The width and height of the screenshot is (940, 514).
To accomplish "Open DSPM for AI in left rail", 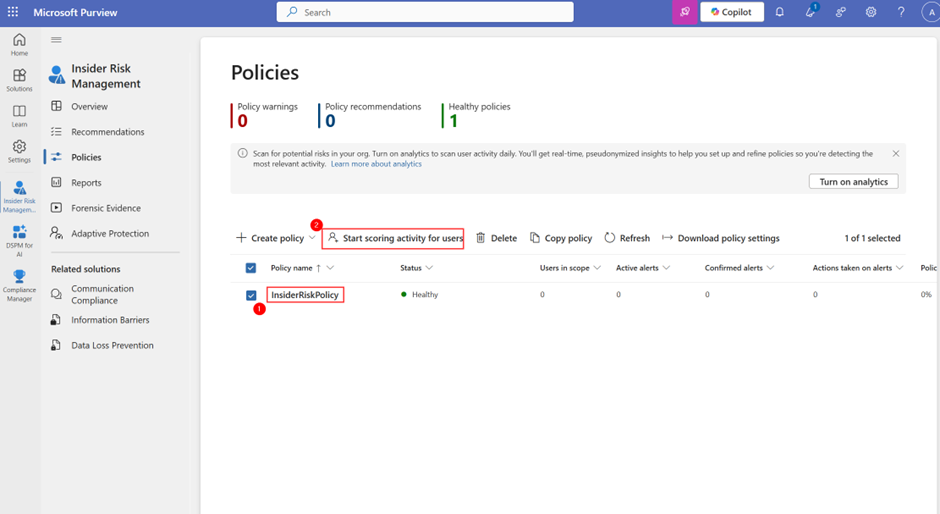I will [19, 241].
